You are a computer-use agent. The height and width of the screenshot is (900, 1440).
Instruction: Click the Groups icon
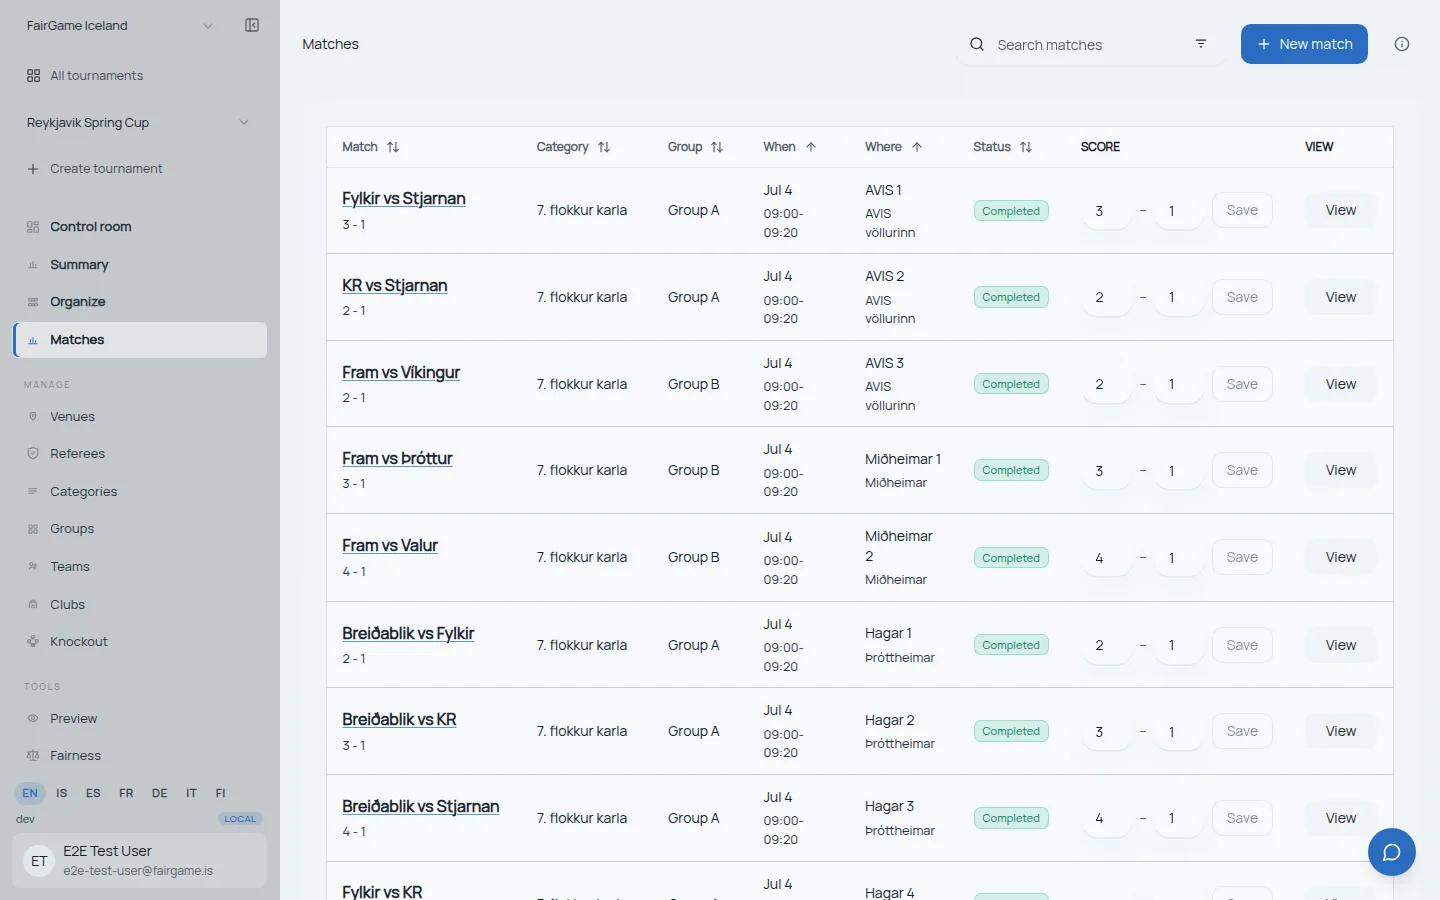point(33,529)
